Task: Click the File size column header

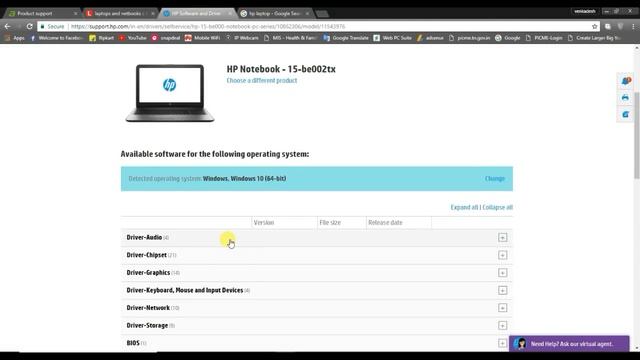Action: [330, 222]
